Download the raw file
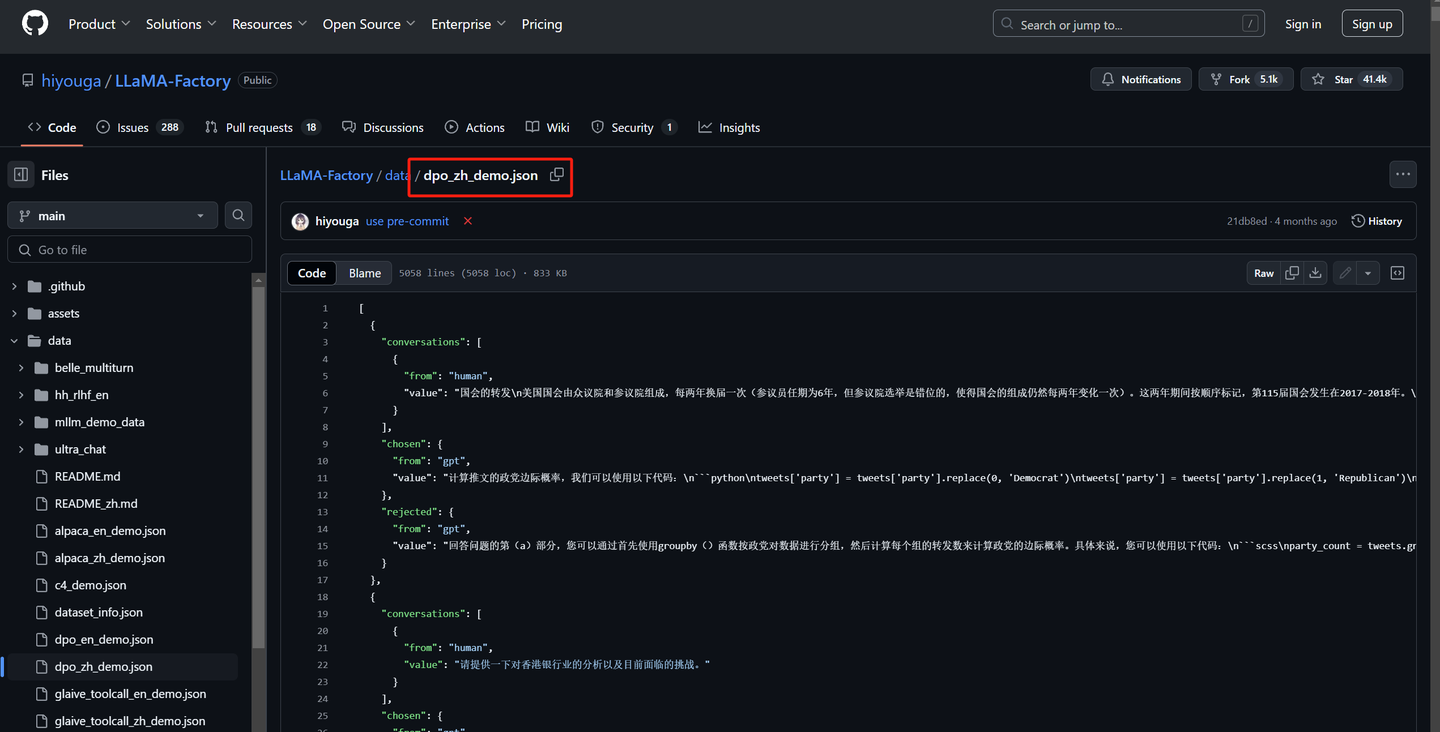 [x=1316, y=273]
